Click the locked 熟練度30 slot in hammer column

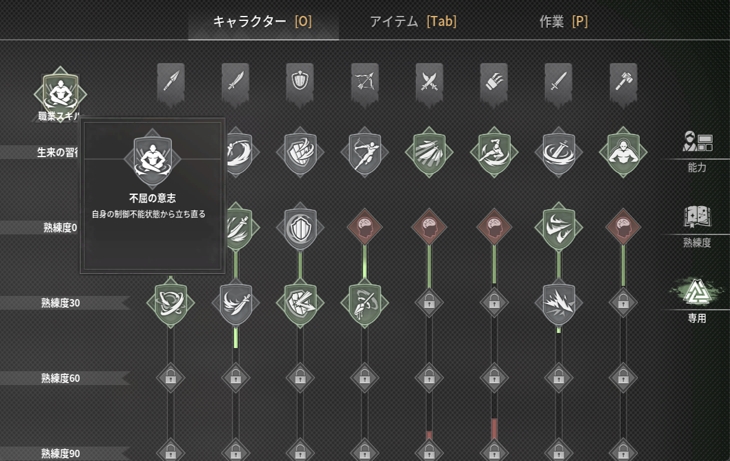coord(623,303)
